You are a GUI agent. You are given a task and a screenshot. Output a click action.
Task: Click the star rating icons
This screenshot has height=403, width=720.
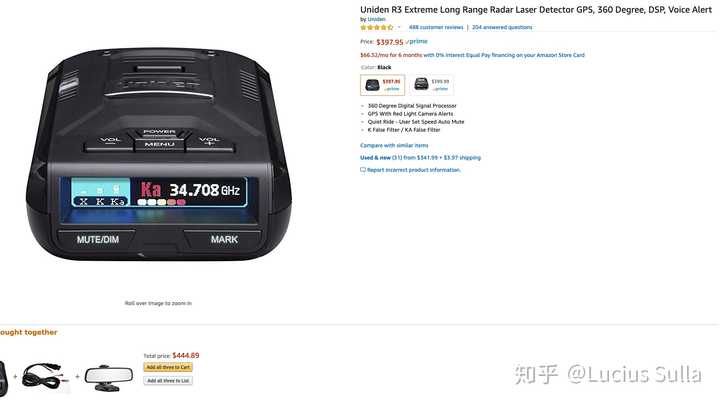[377, 28]
